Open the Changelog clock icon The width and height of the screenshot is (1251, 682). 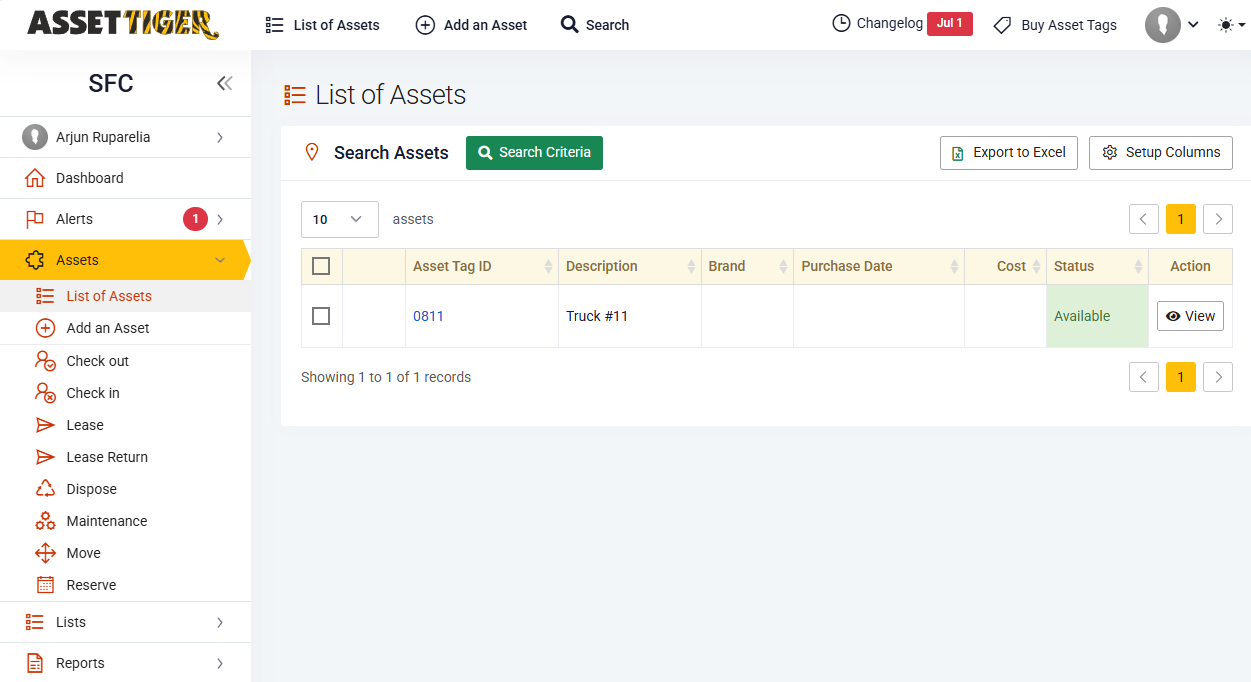(x=841, y=23)
